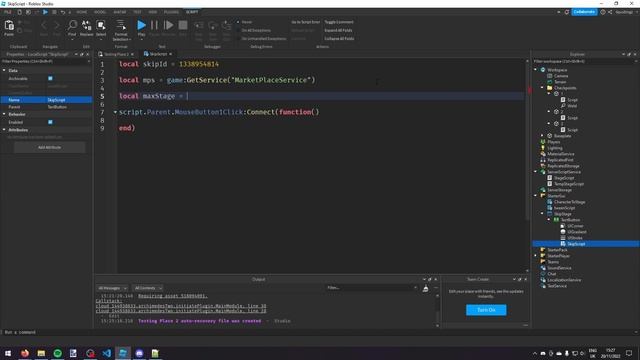640x360 pixels.
Task: Click the Pause icon in the Test group
Action: point(154,25)
